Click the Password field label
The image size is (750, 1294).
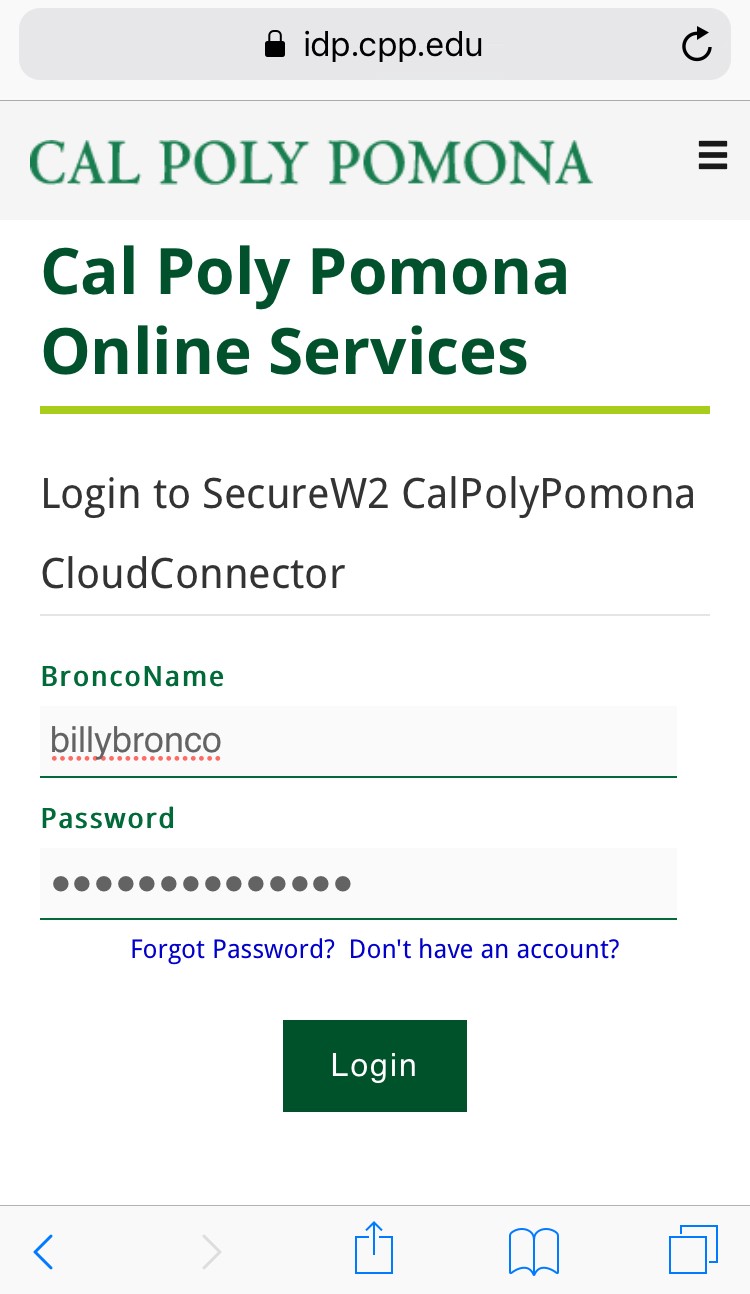click(108, 819)
